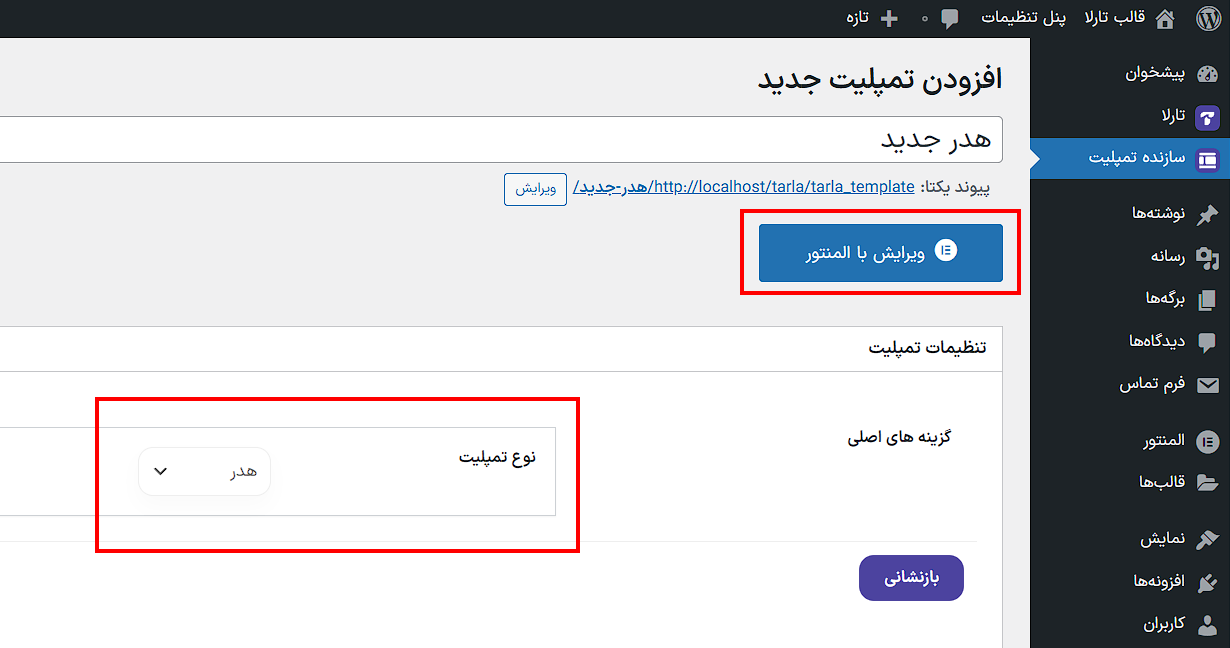Screen dimensions: 1230x648
Task: Click the chevron arrow in template type select
Action: pyautogui.click(x=160, y=471)
